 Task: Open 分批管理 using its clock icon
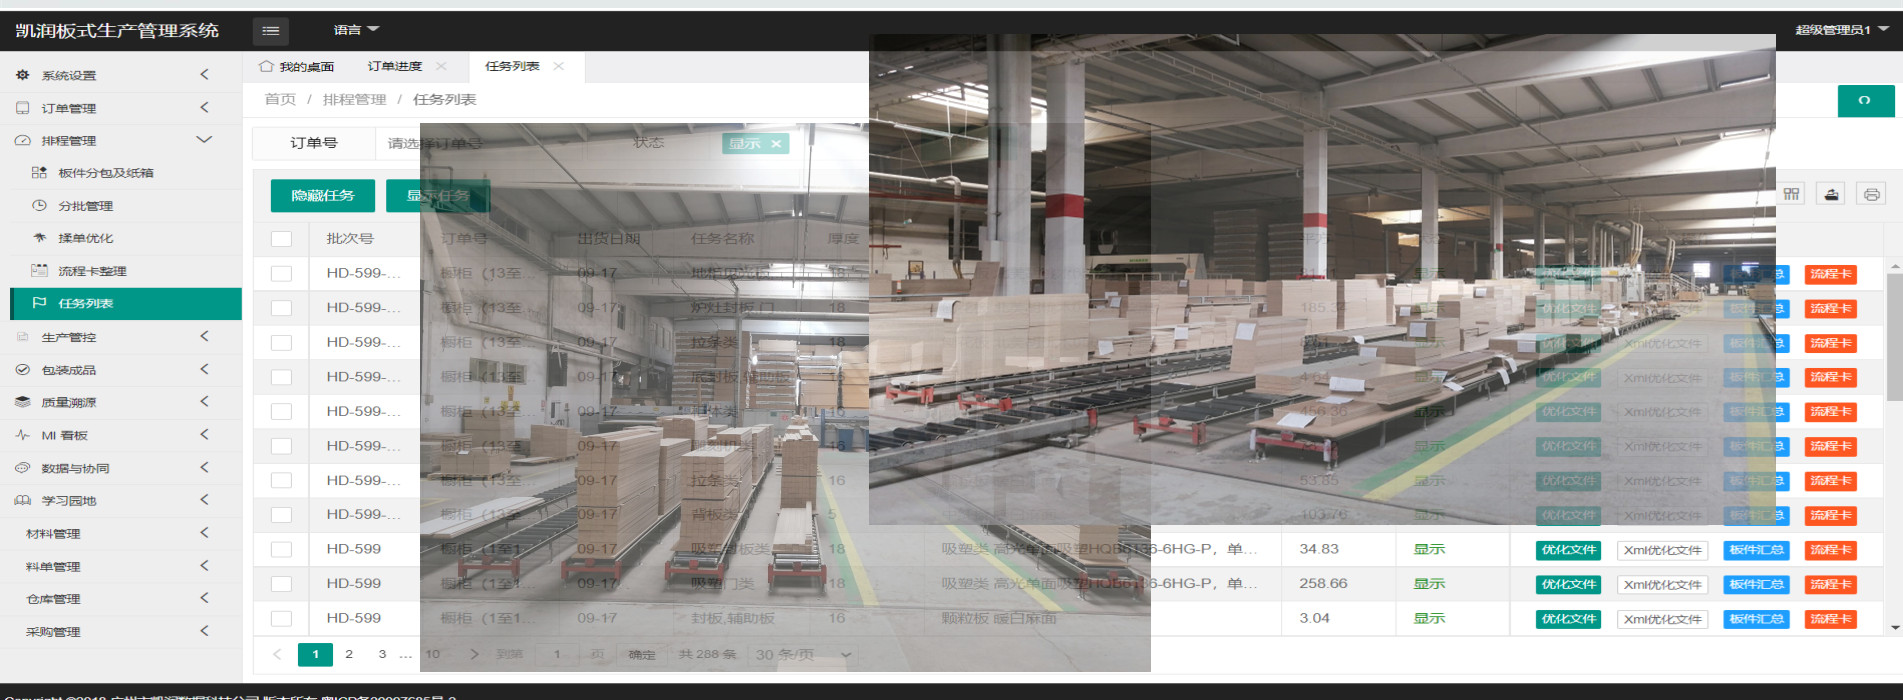click(x=39, y=206)
